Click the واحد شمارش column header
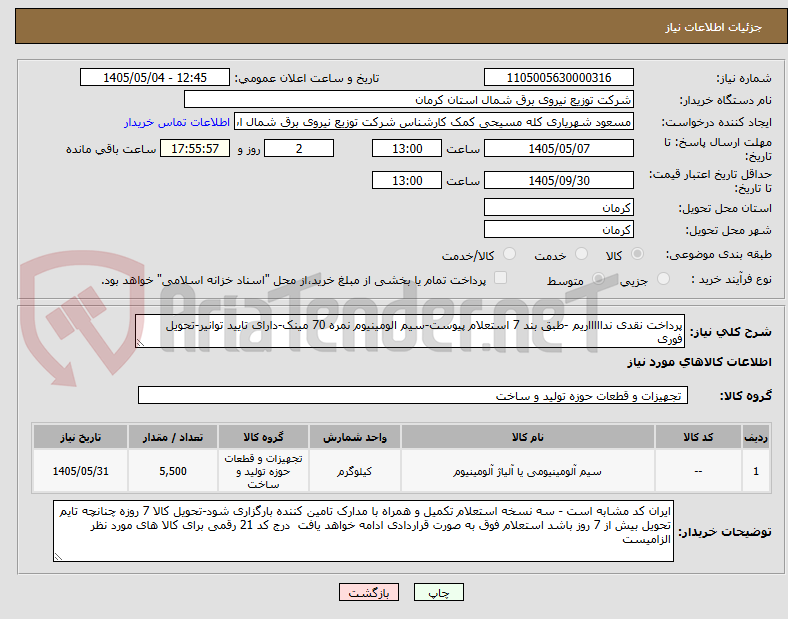The height and width of the screenshot is (619, 788). [x=355, y=437]
